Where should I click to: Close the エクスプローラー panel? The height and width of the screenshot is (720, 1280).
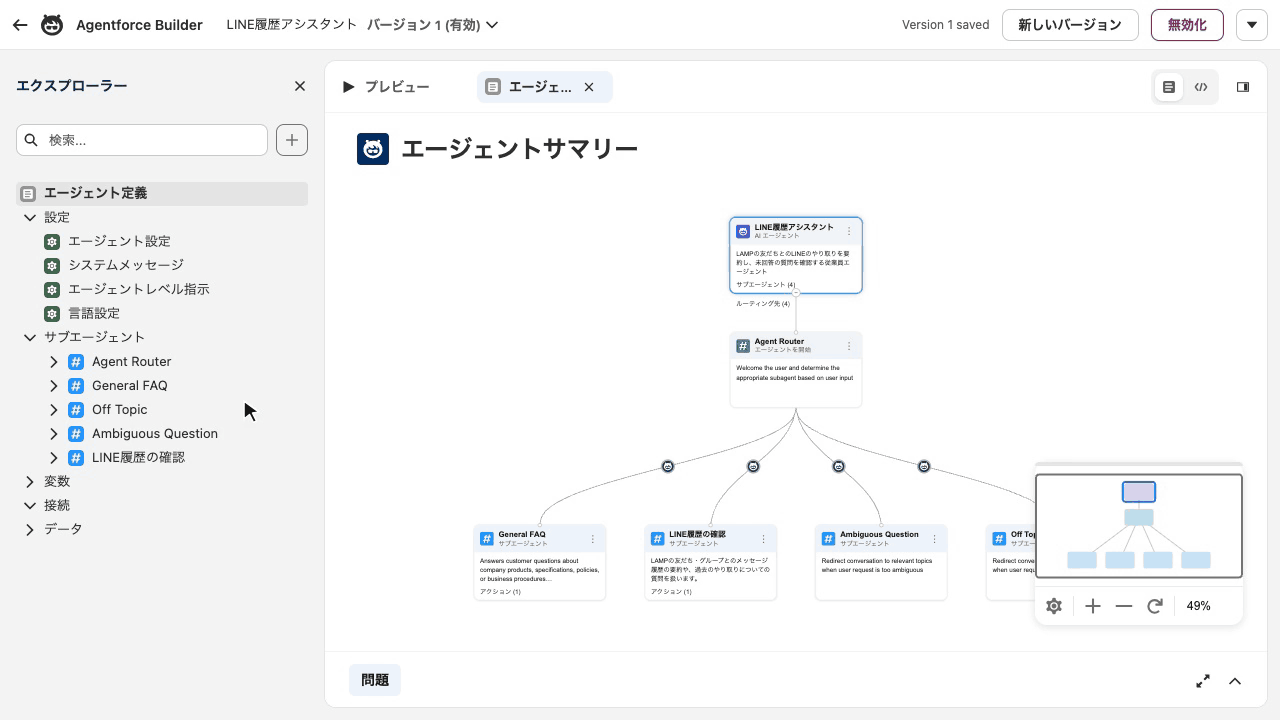pos(300,86)
